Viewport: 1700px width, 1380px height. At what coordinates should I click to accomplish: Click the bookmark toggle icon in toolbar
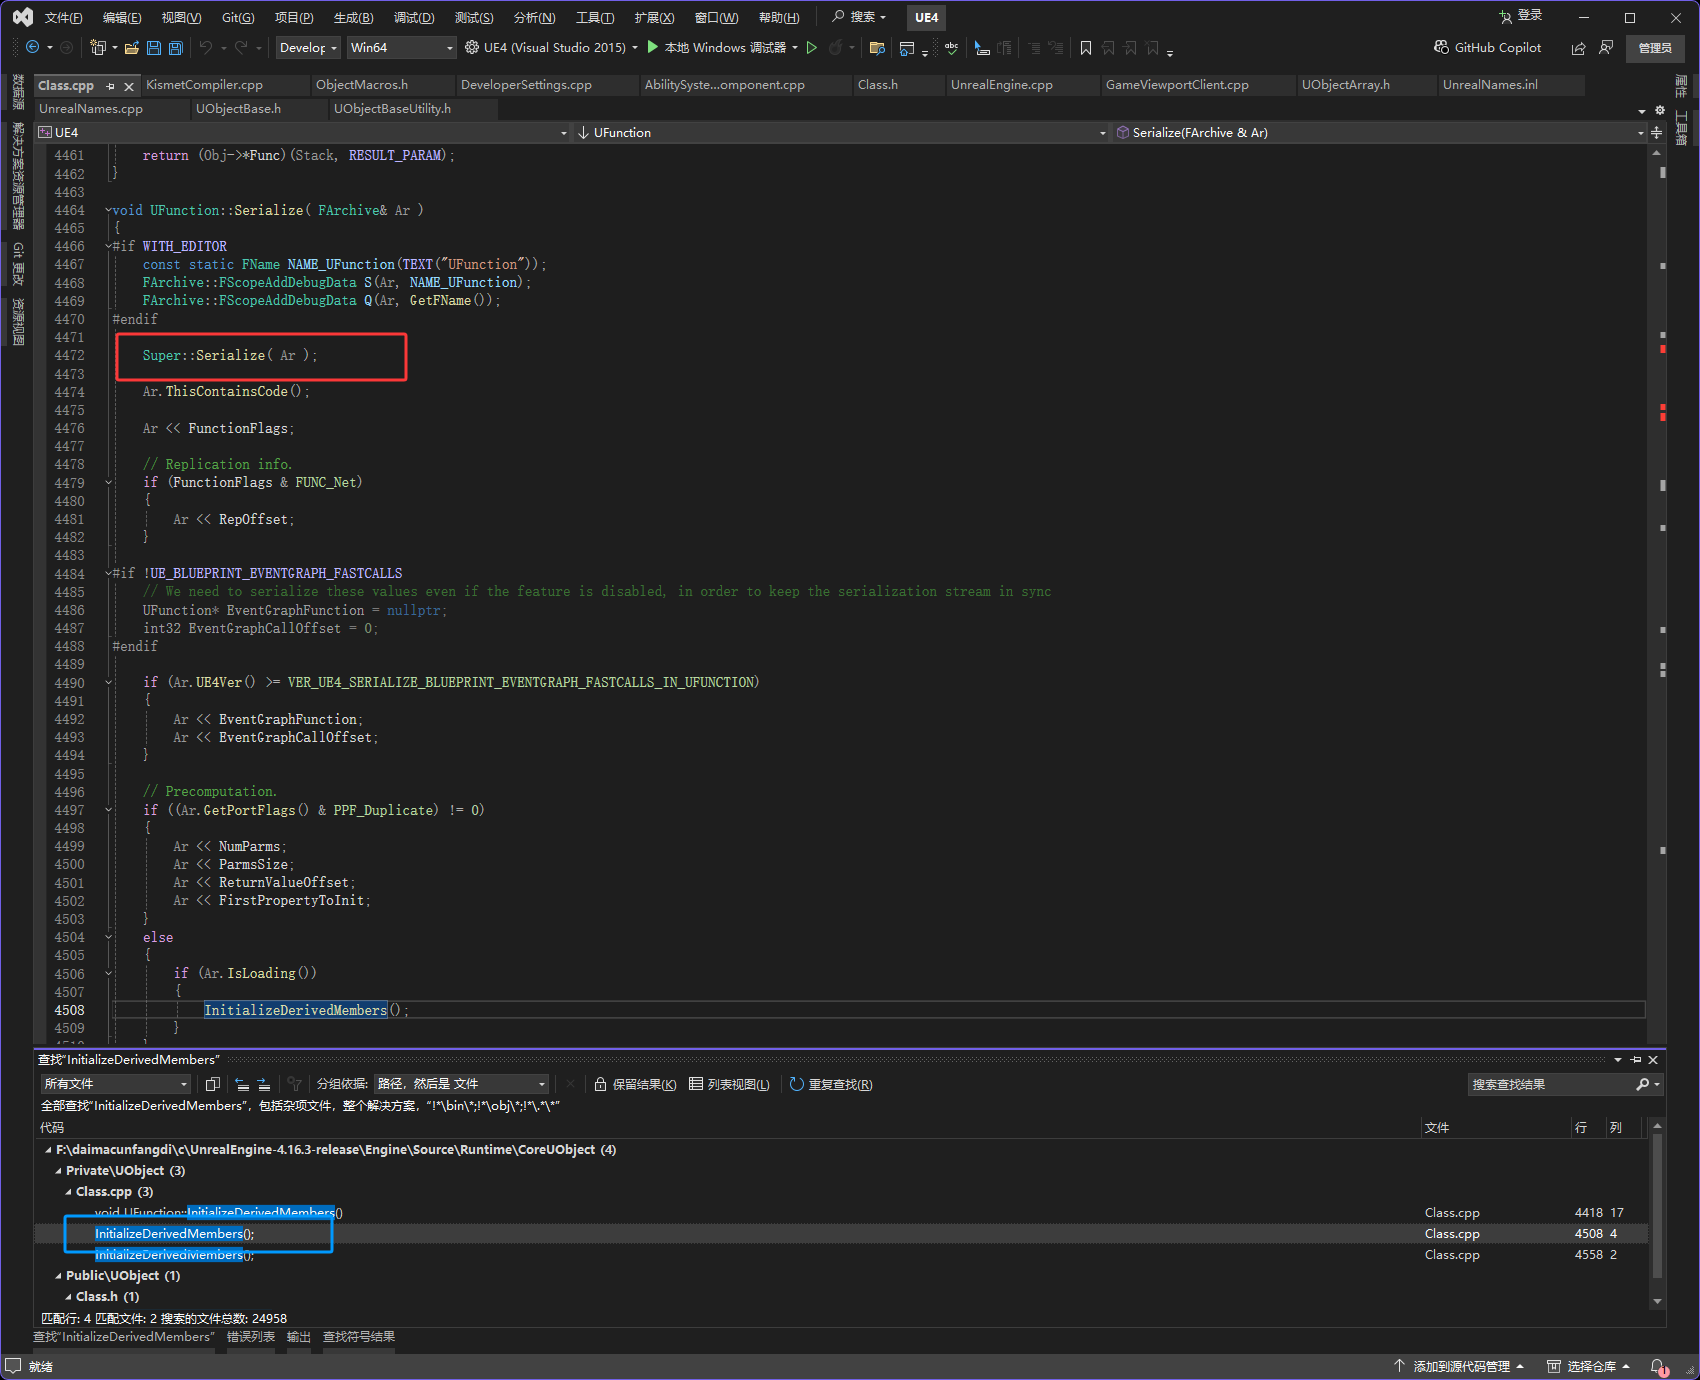tap(1086, 47)
